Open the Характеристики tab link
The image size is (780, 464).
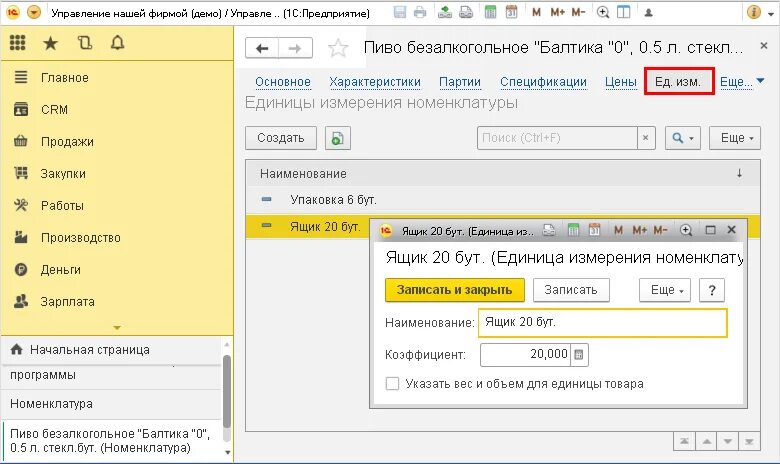pos(375,82)
